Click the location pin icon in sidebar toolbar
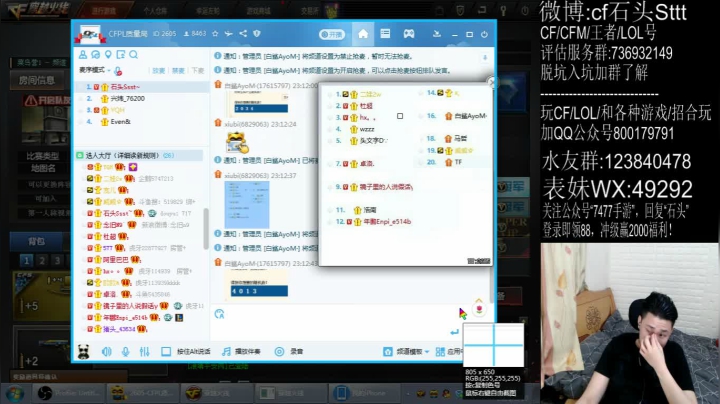 (x=108, y=55)
